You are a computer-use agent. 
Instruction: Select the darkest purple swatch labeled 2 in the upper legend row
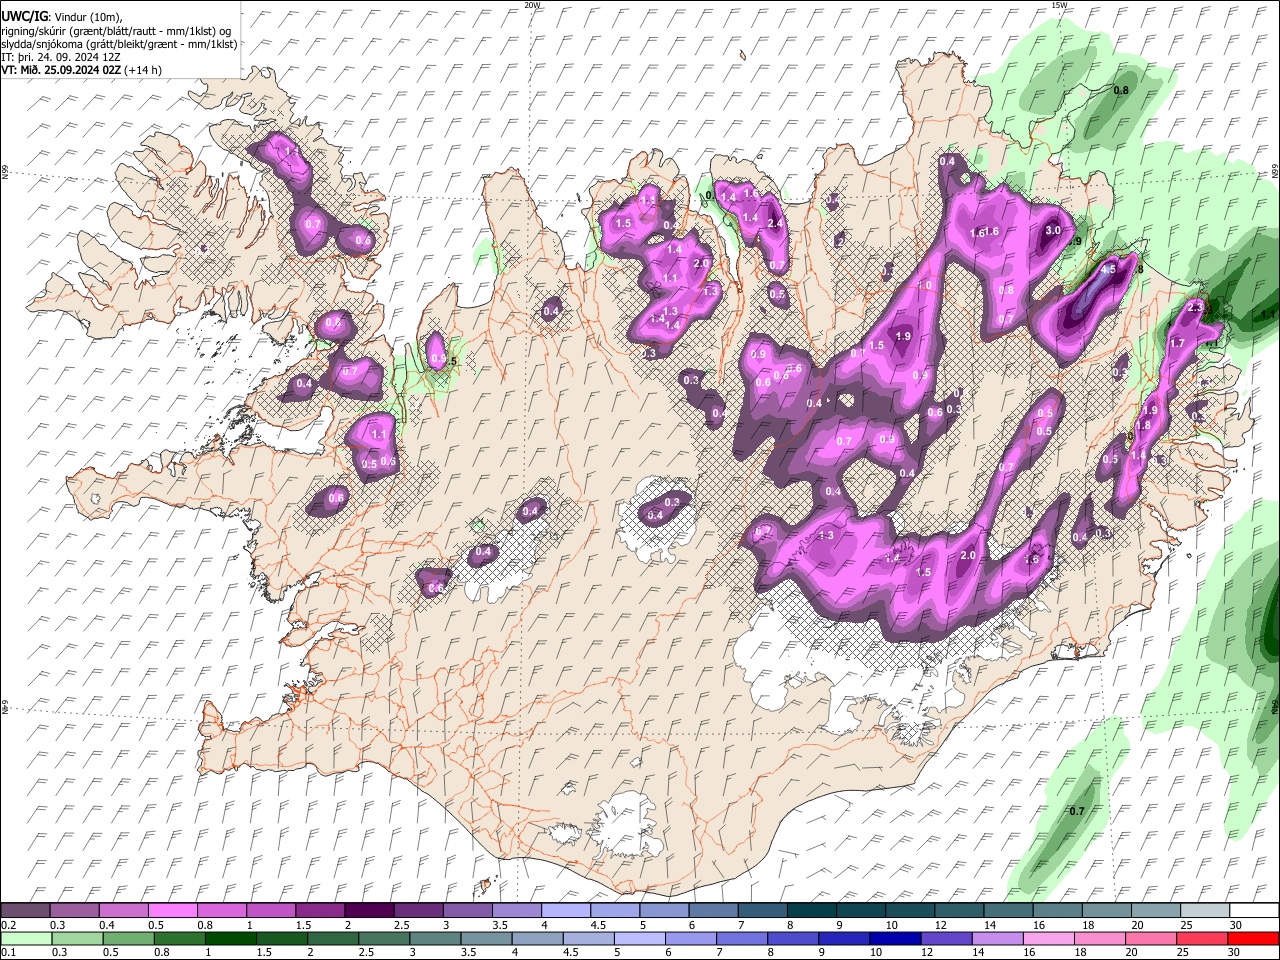[x=369, y=911]
